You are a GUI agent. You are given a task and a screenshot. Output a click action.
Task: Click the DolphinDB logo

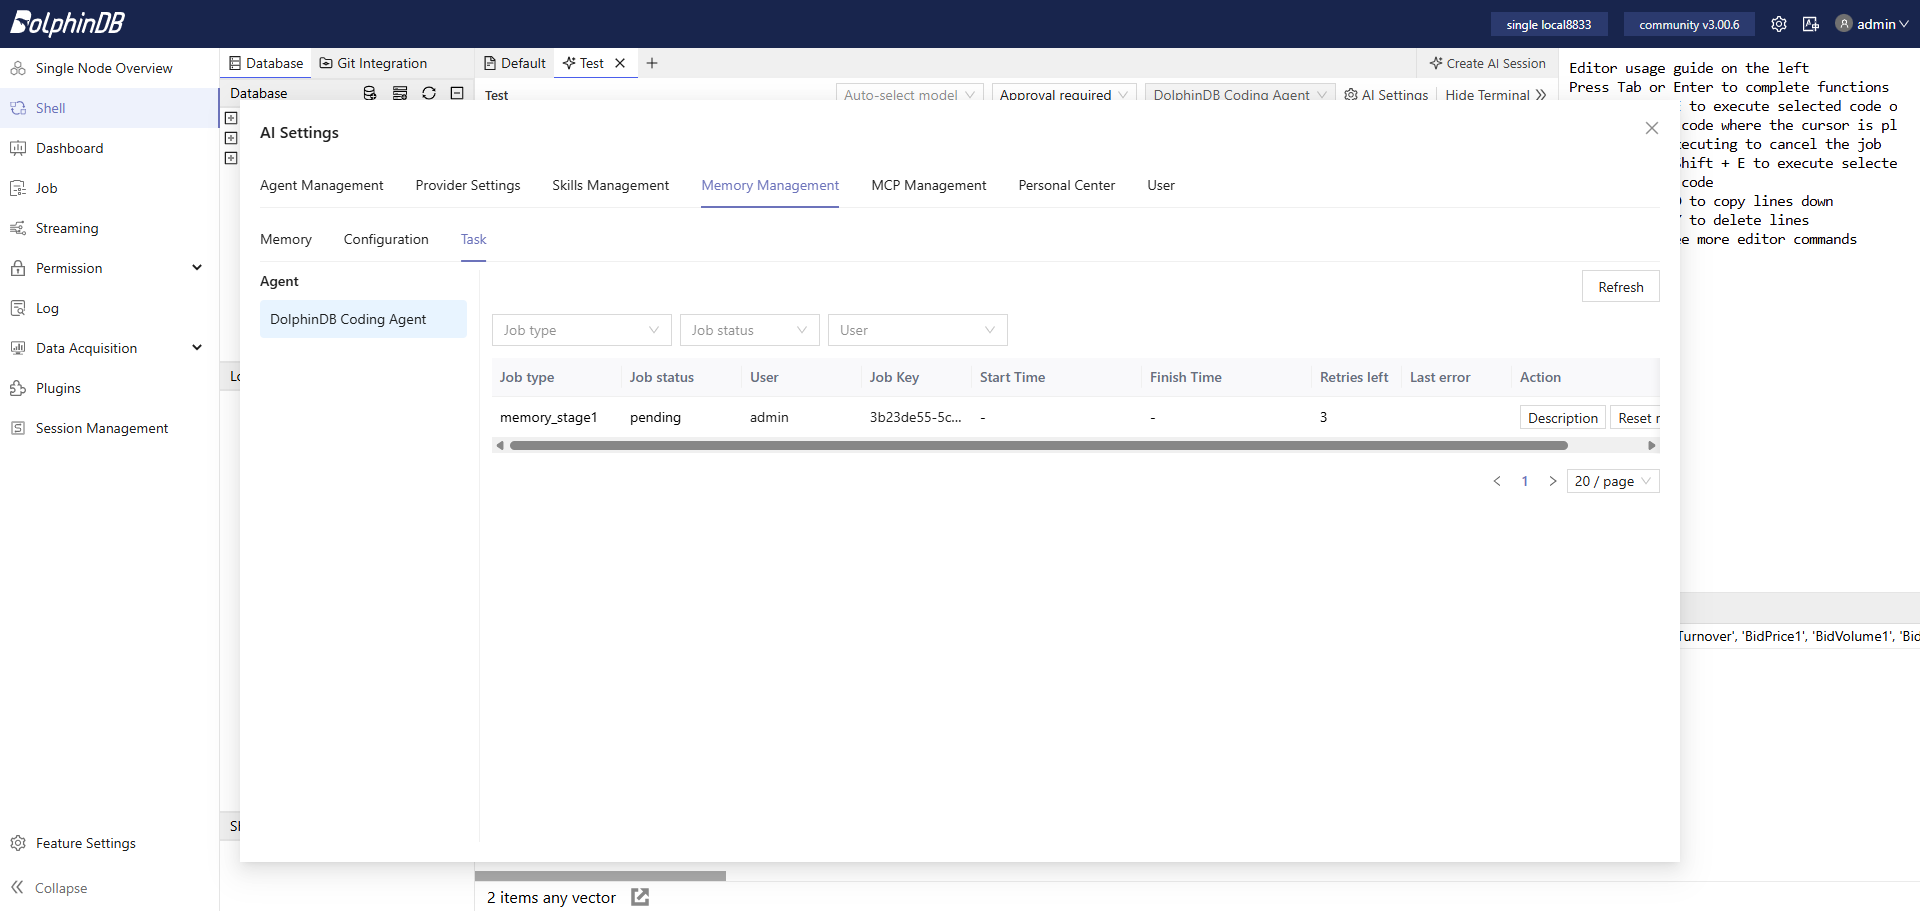(x=67, y=23)
